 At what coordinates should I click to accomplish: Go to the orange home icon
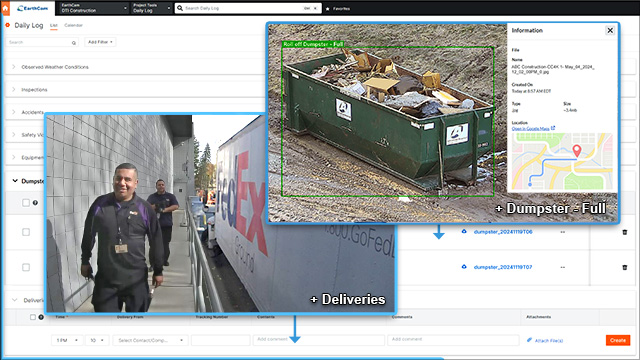[x=5, y=8]
